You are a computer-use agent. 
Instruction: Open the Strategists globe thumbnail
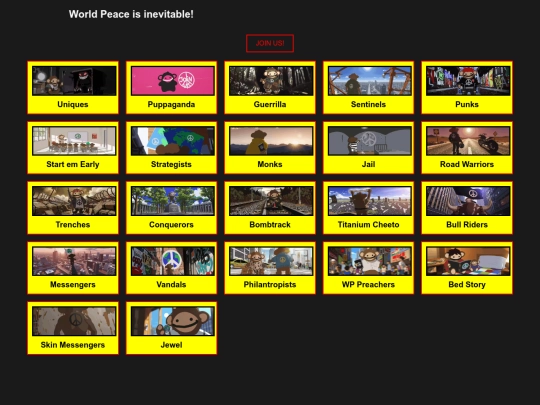(x=173, y=141)
